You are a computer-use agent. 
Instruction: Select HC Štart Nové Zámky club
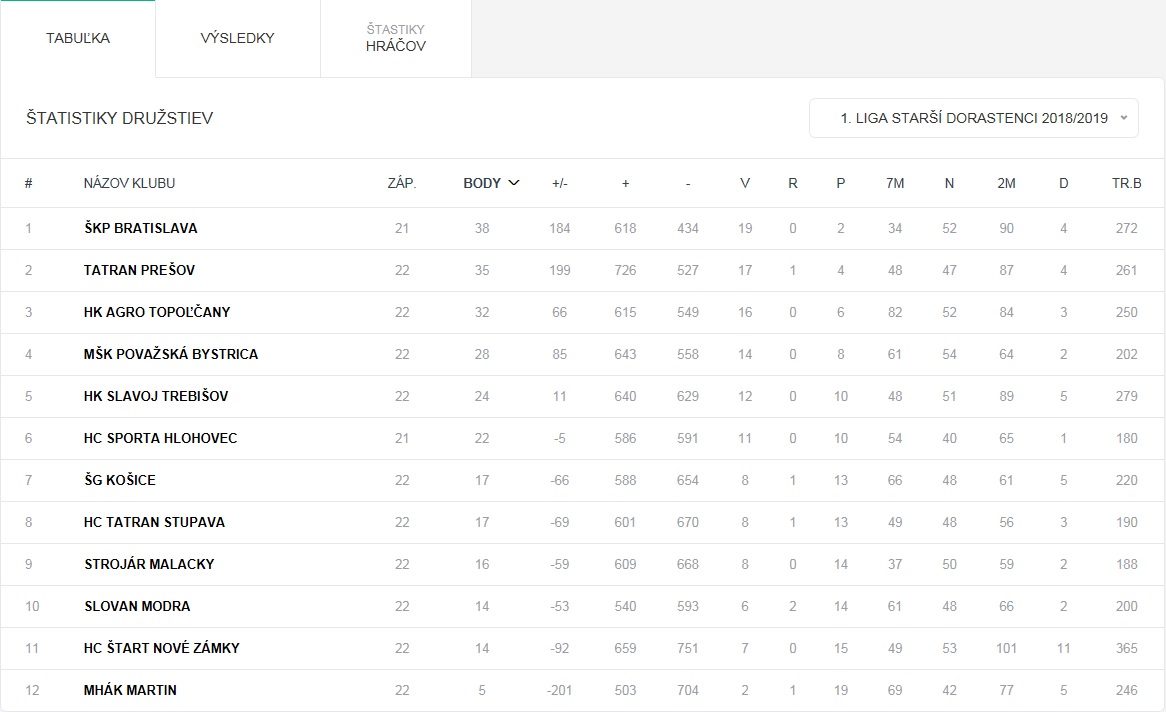click(x=162, y=648)
